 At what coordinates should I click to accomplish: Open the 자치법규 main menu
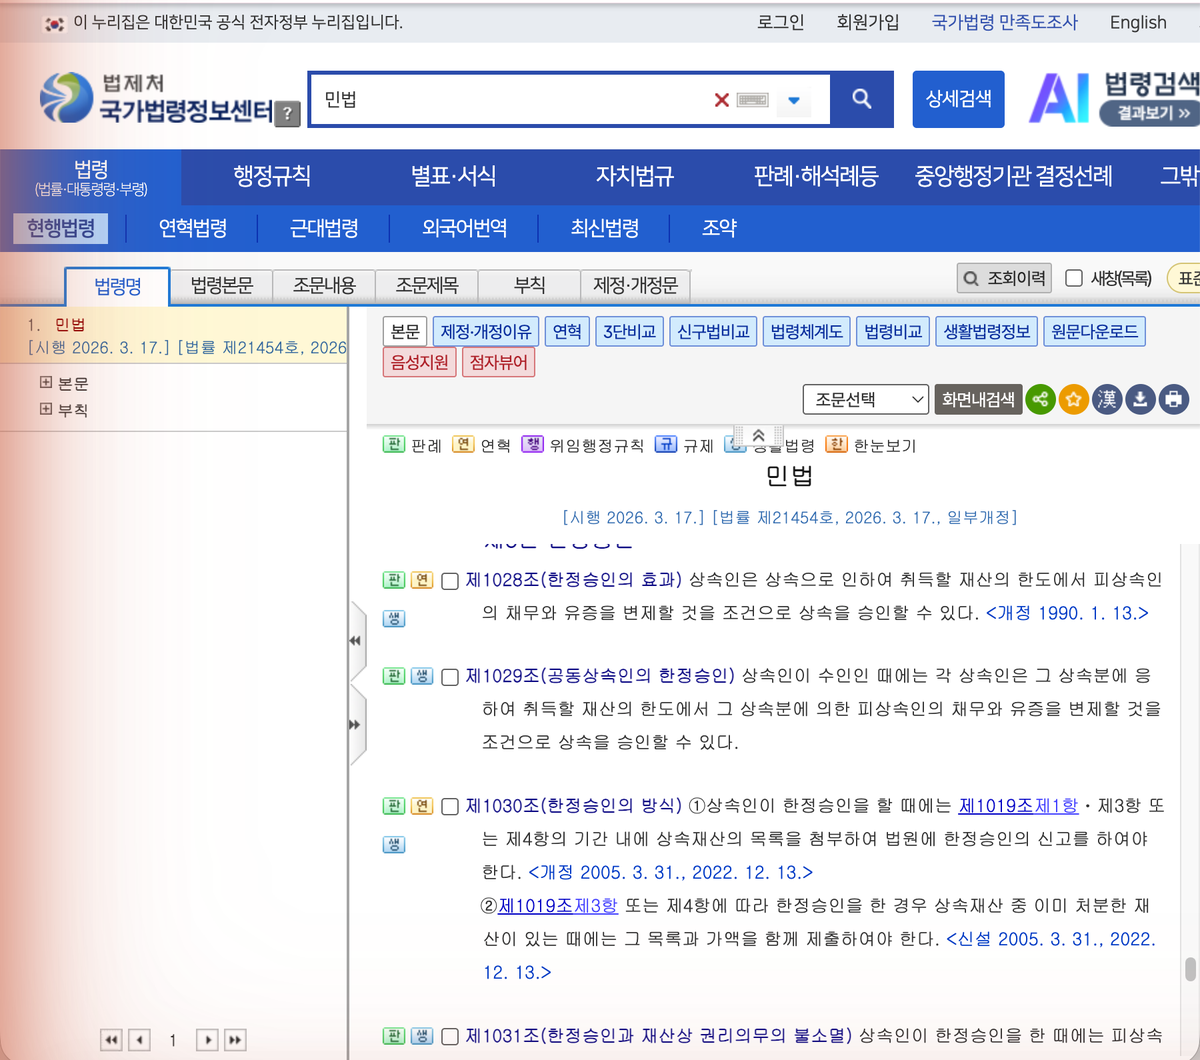[x=635, y=176]
